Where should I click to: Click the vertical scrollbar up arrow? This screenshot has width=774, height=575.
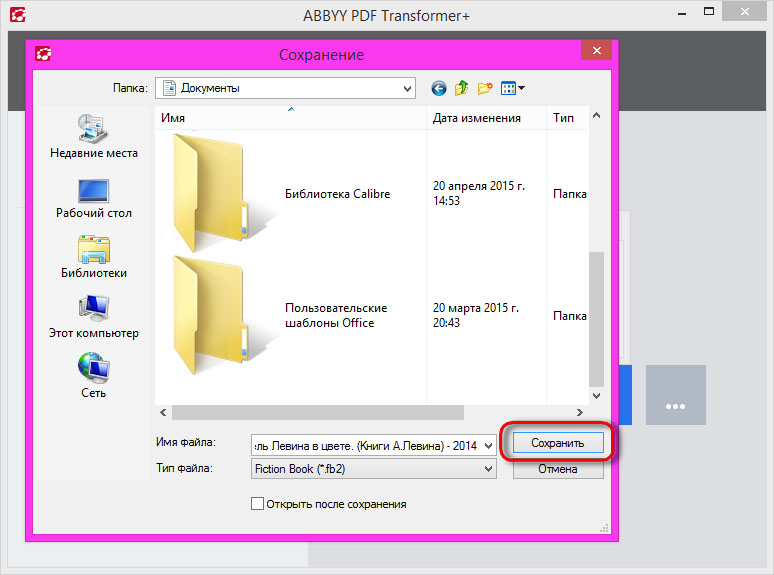coord(596,115)
